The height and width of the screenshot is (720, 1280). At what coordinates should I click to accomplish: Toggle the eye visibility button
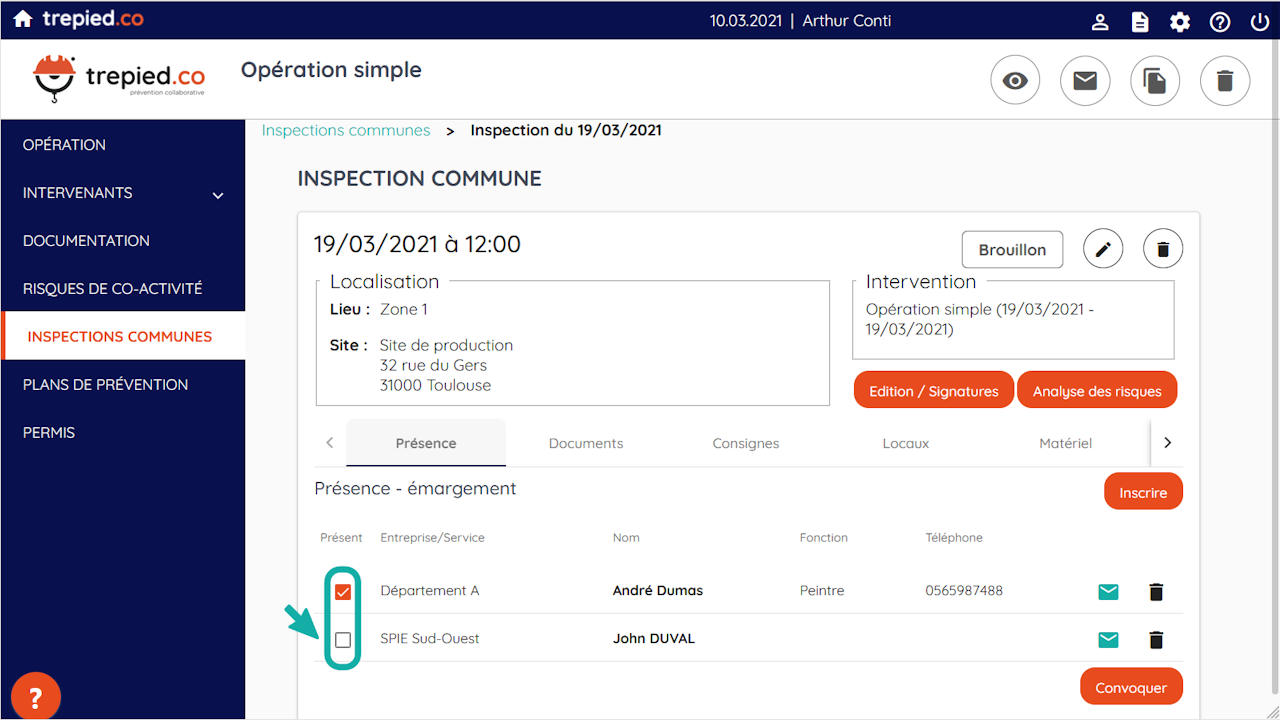point(1015,81)
